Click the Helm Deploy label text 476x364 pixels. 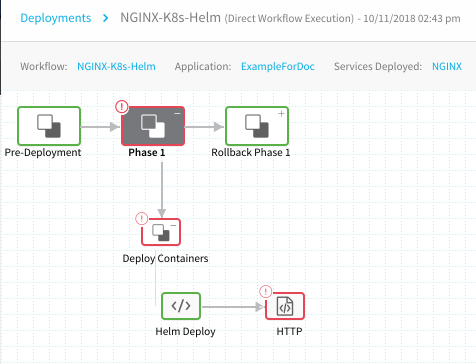[185, 331]
